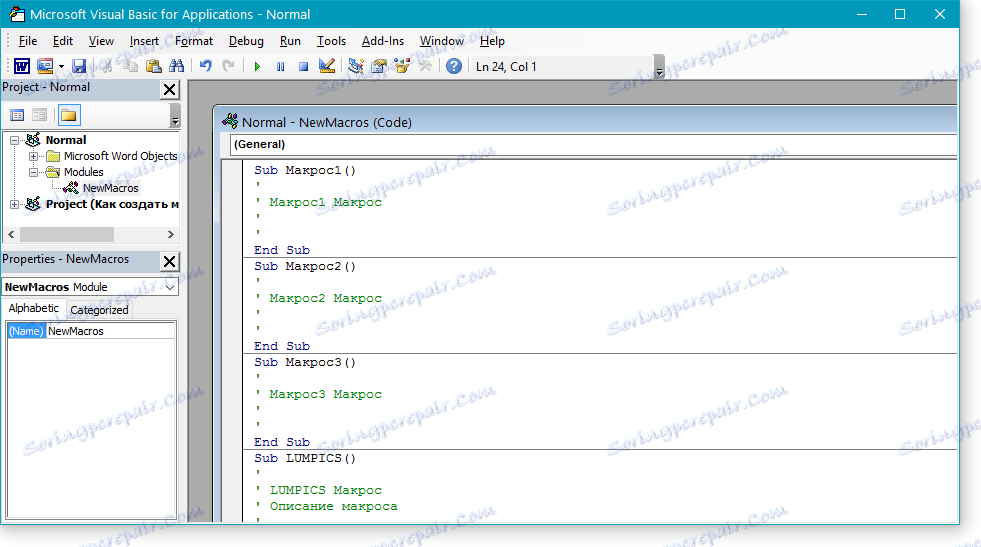Click the Help question mark icon
Screen dimensions: 981x547
pyautogui.click(x=454, y=67)
